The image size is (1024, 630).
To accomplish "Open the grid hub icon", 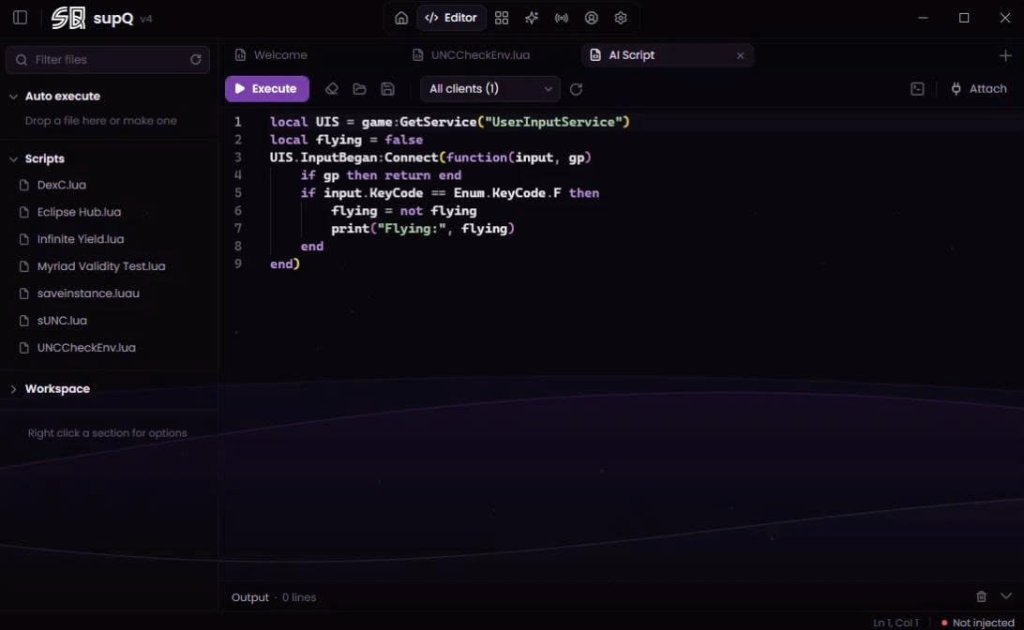I will (x=502, y=18).
